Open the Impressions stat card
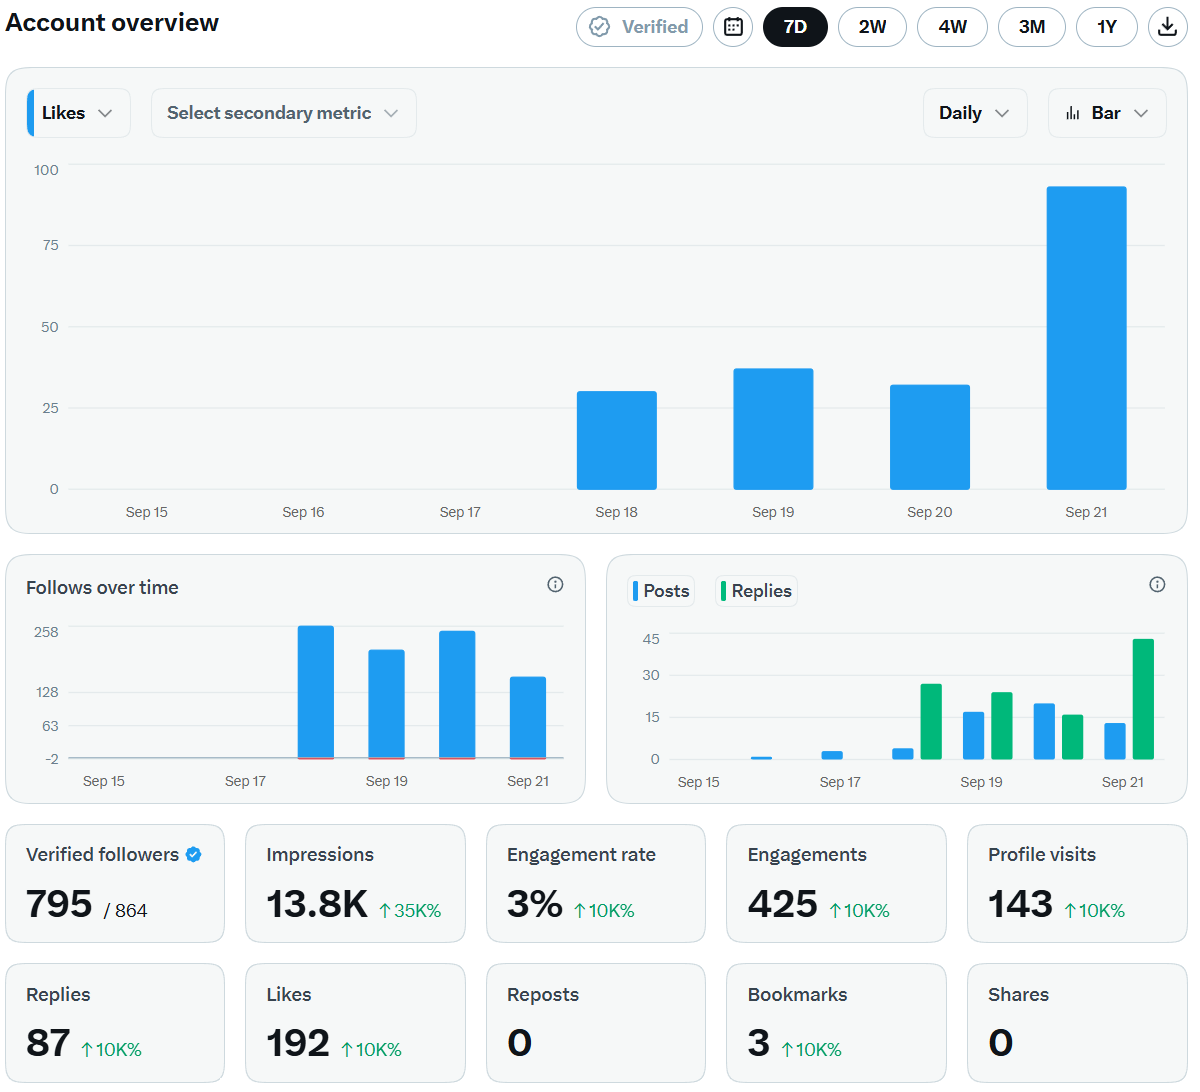Screen dimensions: 1200x1092 (355, 883)
